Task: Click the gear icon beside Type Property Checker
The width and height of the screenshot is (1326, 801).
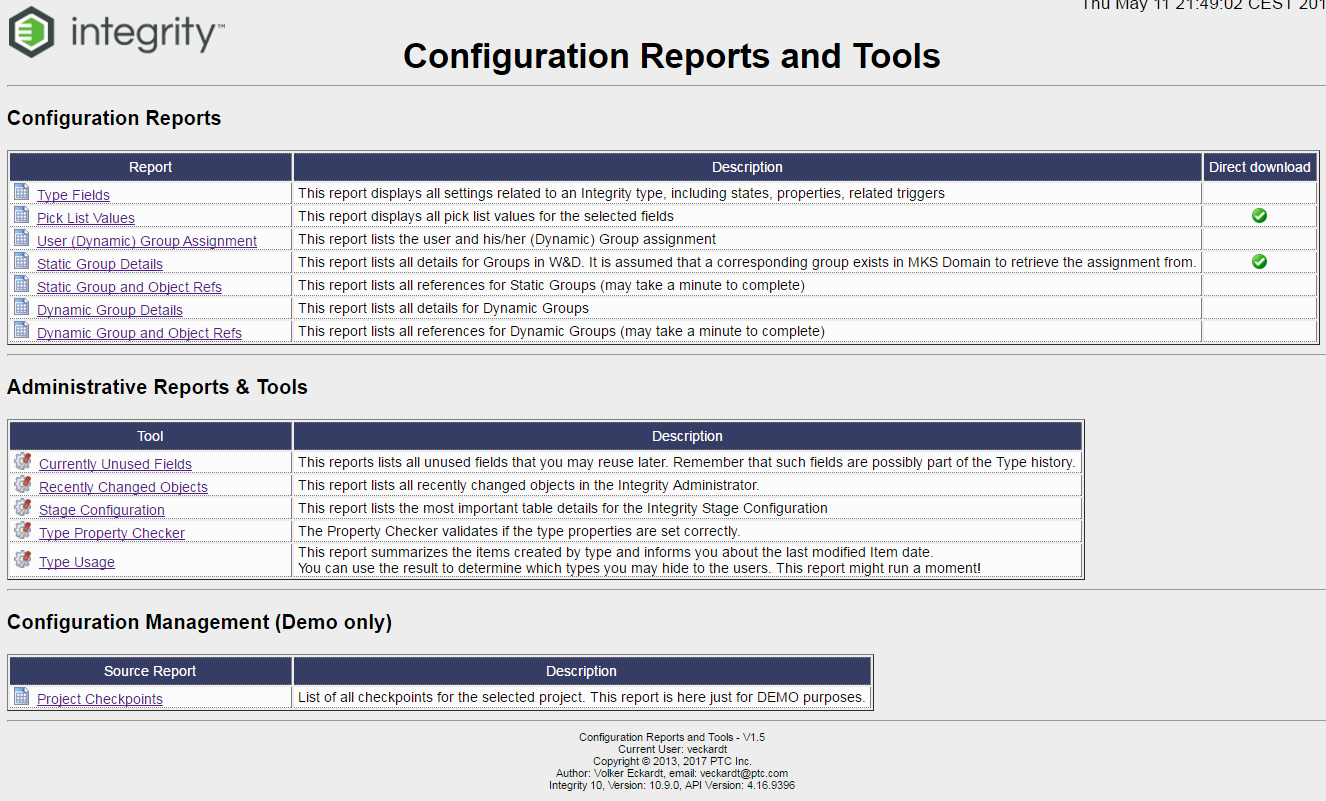Action: (x=23, y=530)
